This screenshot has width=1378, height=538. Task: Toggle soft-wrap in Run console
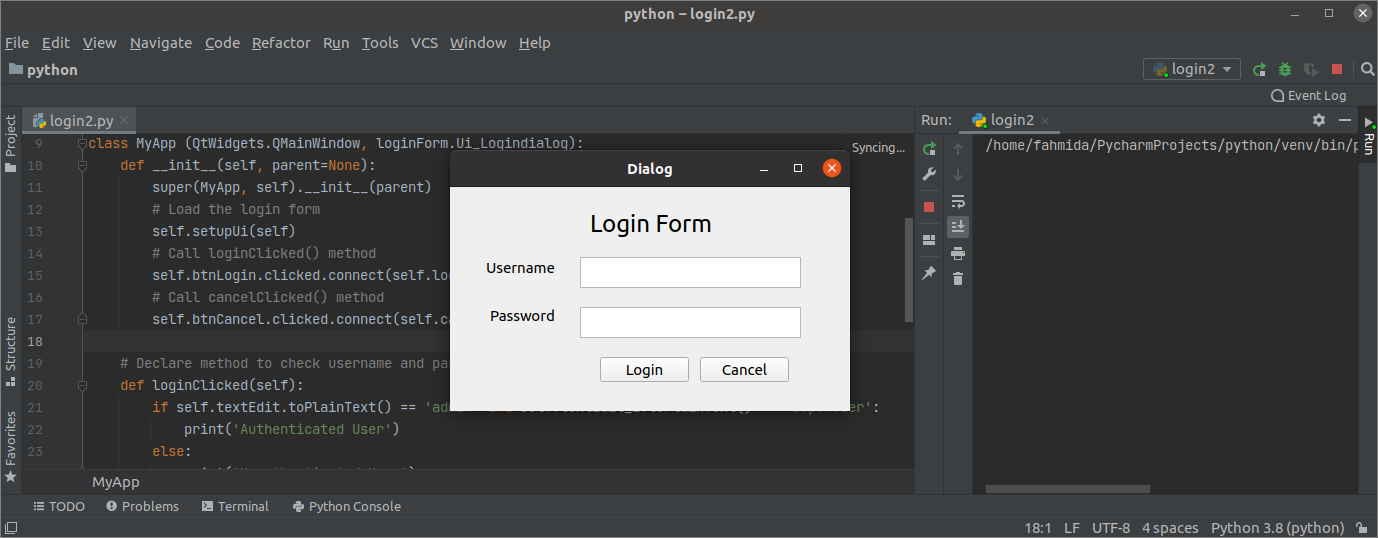pos(958,201)
